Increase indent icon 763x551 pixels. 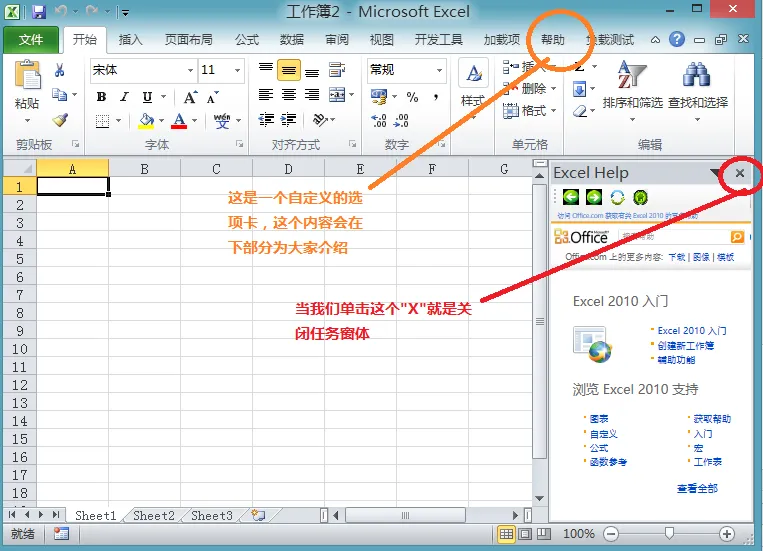click(289, 119)
